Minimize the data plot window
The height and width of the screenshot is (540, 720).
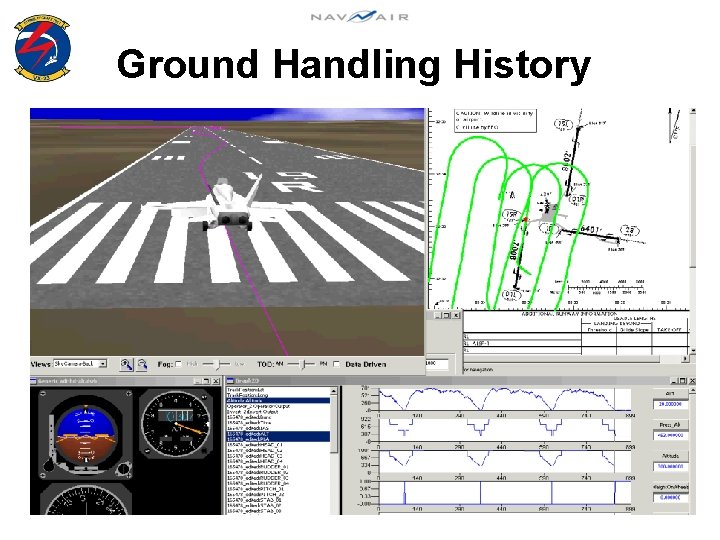(x=674, y=381)
